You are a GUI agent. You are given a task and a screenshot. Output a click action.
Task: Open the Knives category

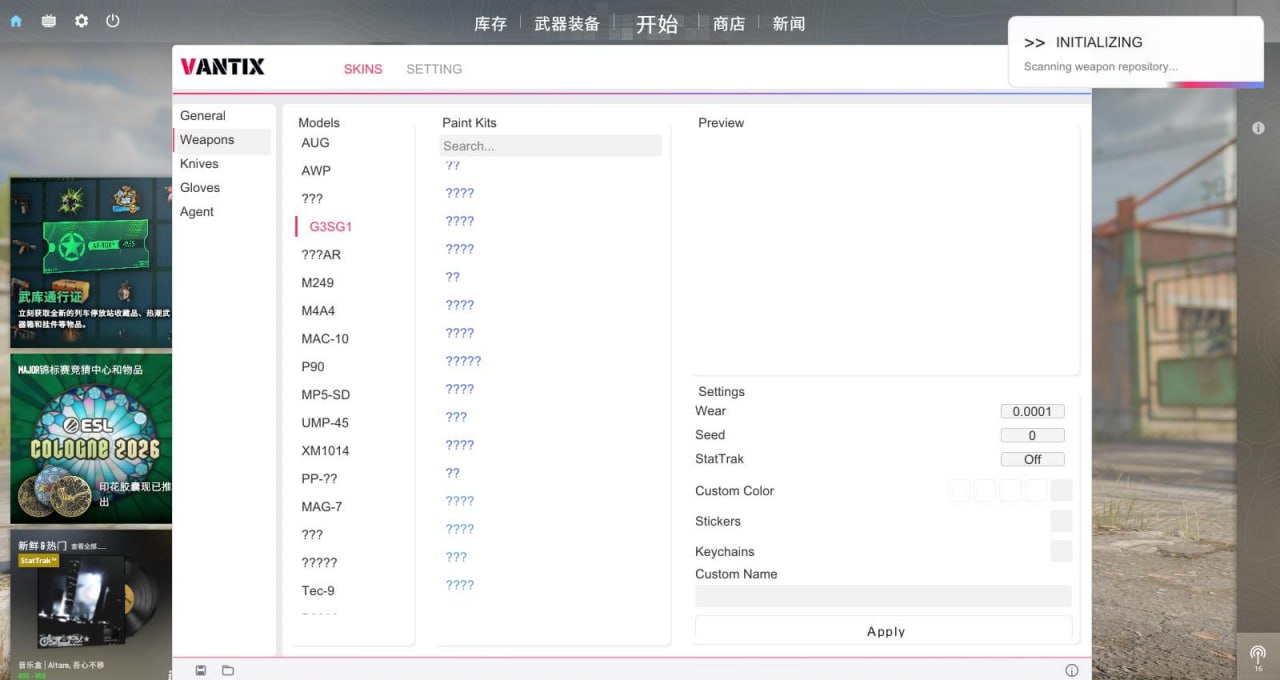(199, 164)
